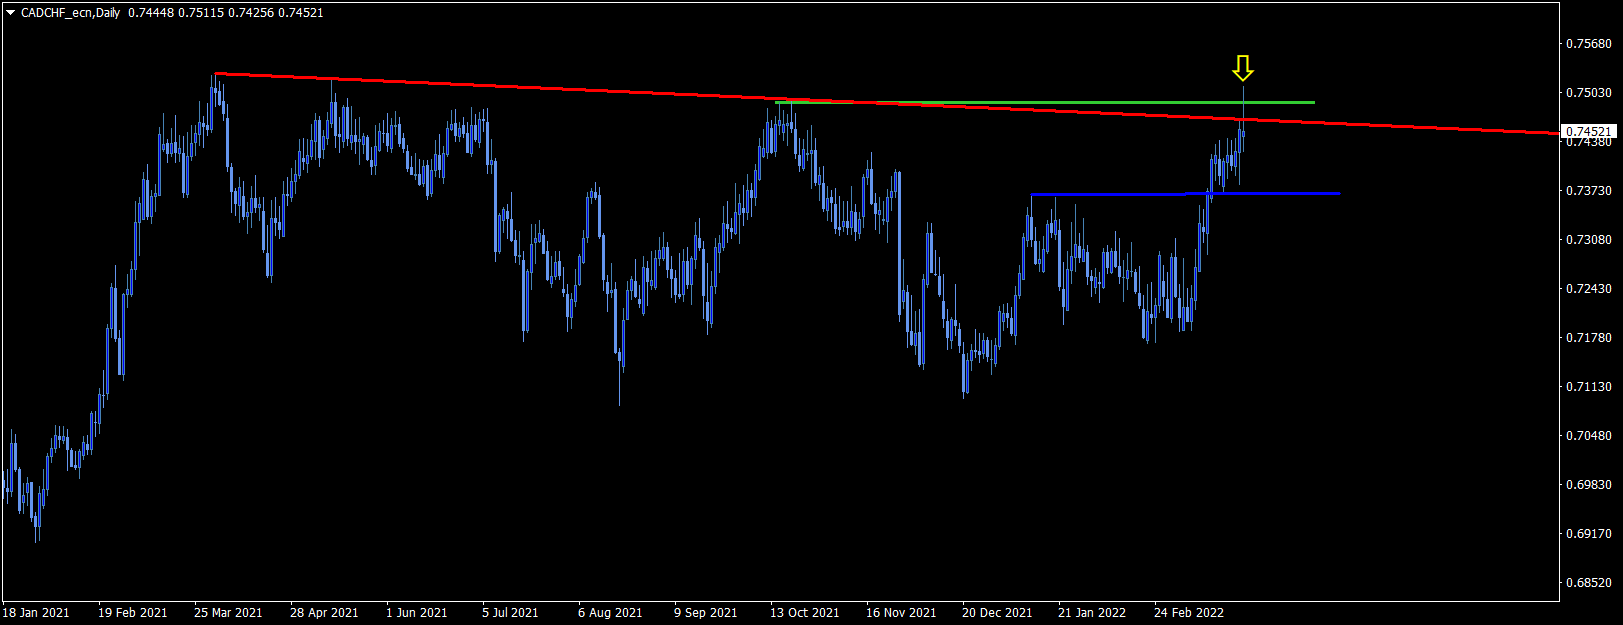Viewport: 1623px width, 625px height.
Task: Click the 16 Nov 2021 date label
Action: click(901, 613)
